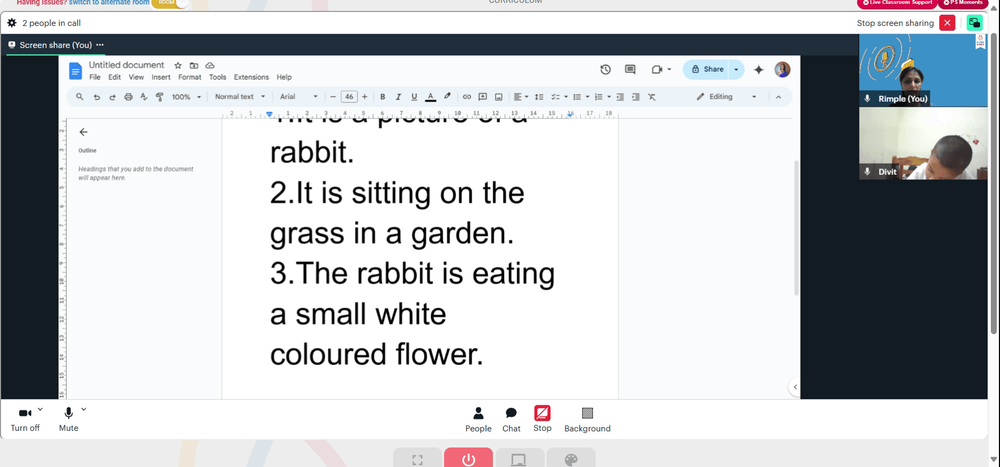Image resolution: width=1000 pixels, height=467 pixels.
Task: Open version history clock icon
Action: click(605, 70)
